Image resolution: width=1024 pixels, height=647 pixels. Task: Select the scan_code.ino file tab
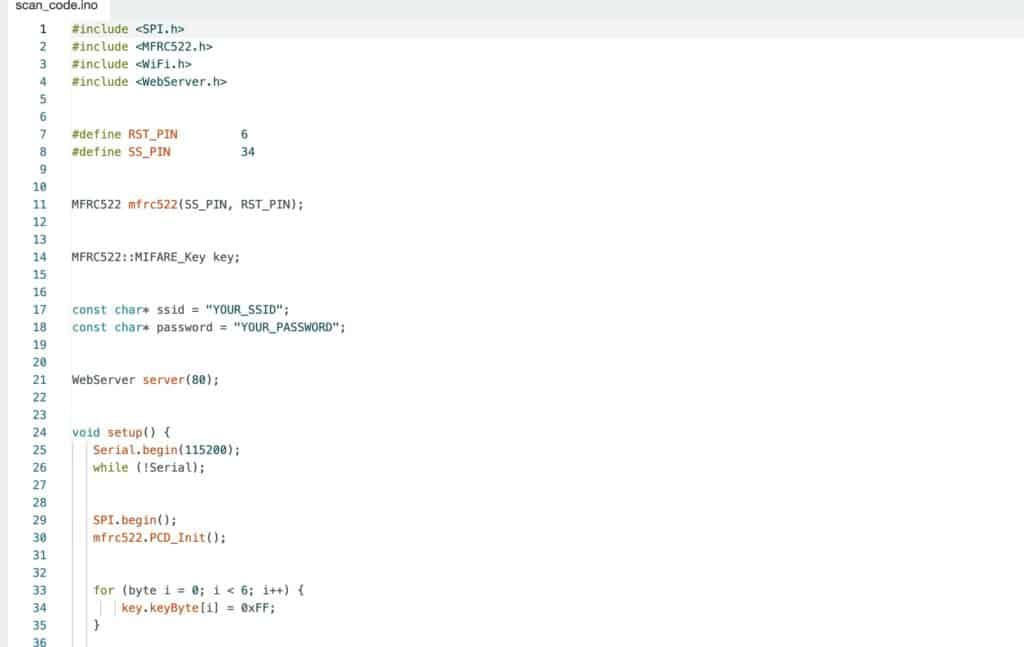[56, 7]
